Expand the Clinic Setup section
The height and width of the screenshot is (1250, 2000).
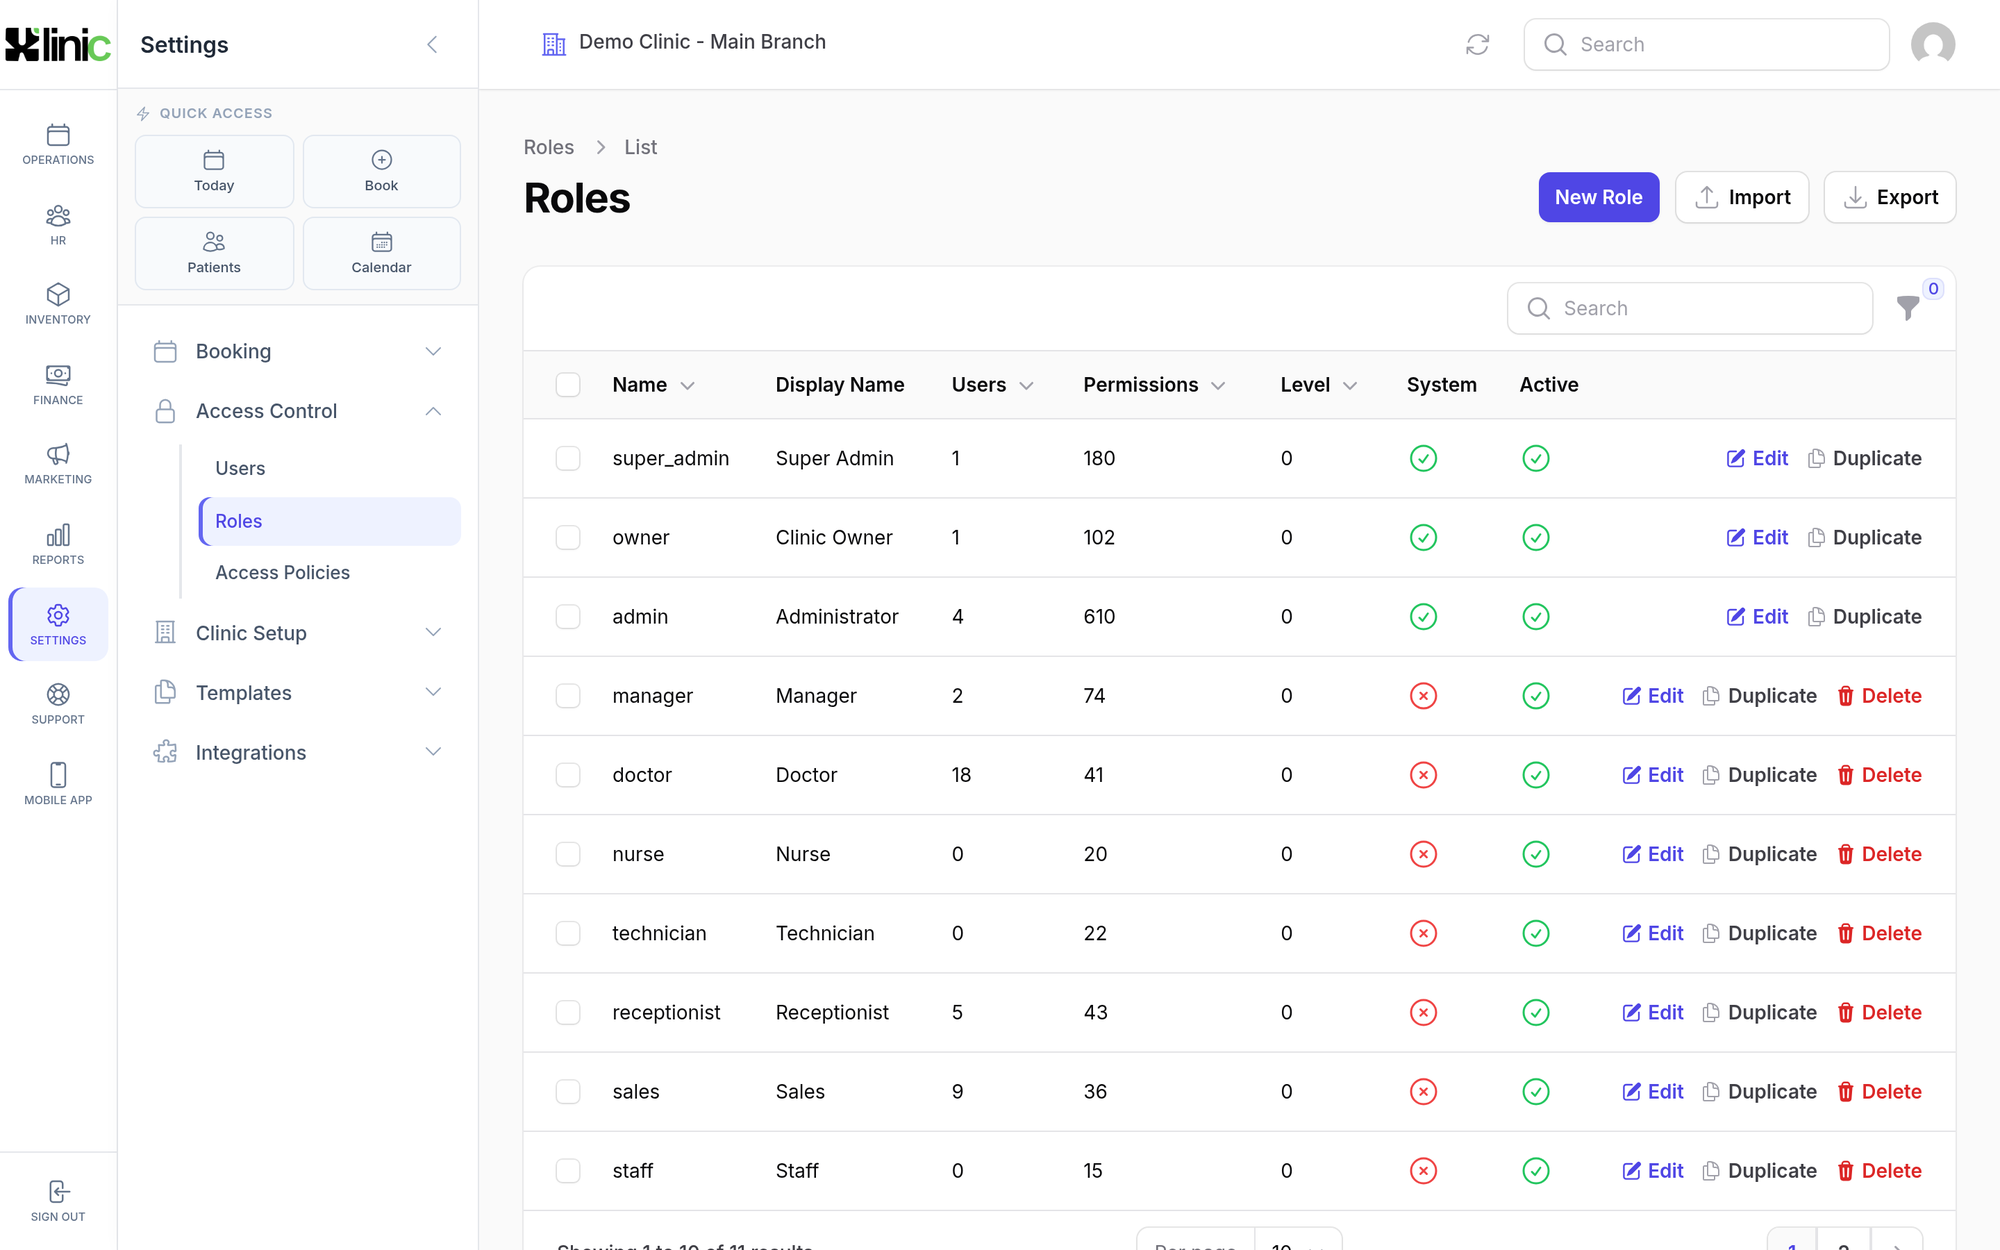click(298, 633)
